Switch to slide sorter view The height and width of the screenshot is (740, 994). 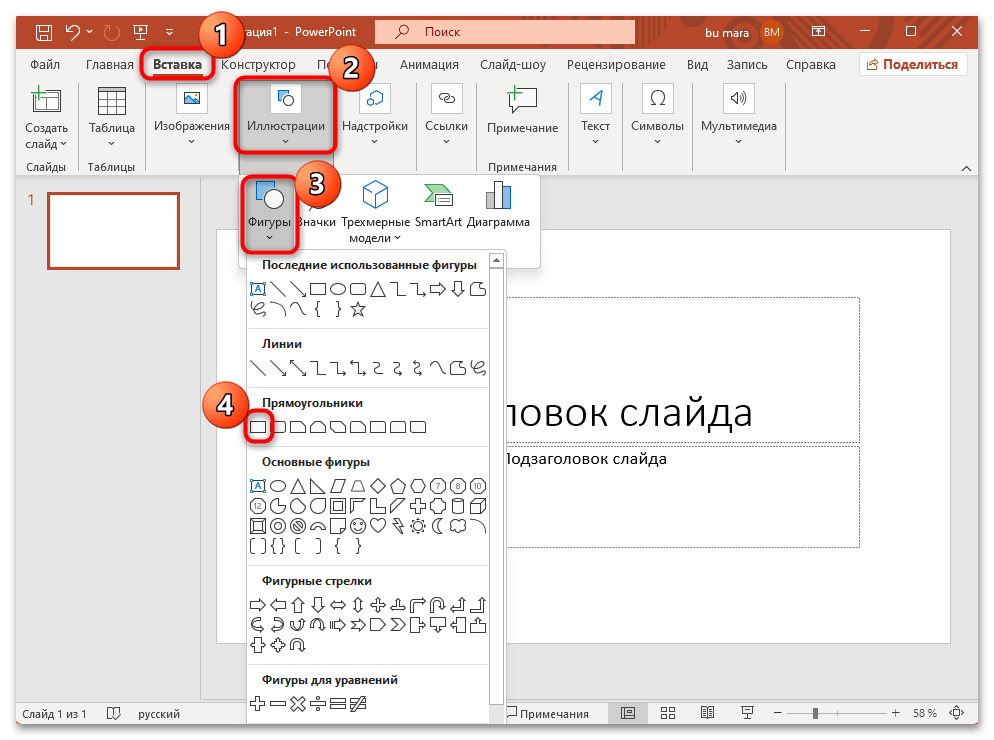pos(667,713)
